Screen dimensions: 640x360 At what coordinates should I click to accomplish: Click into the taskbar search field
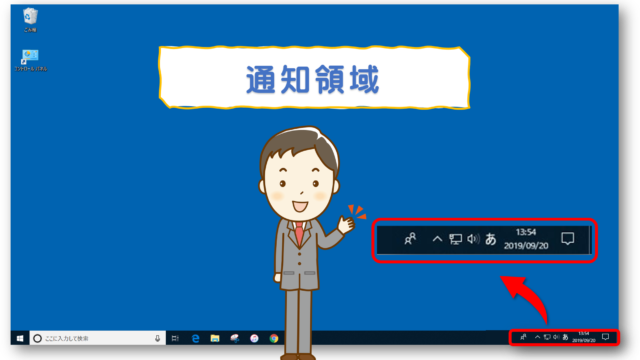point(98,338)
